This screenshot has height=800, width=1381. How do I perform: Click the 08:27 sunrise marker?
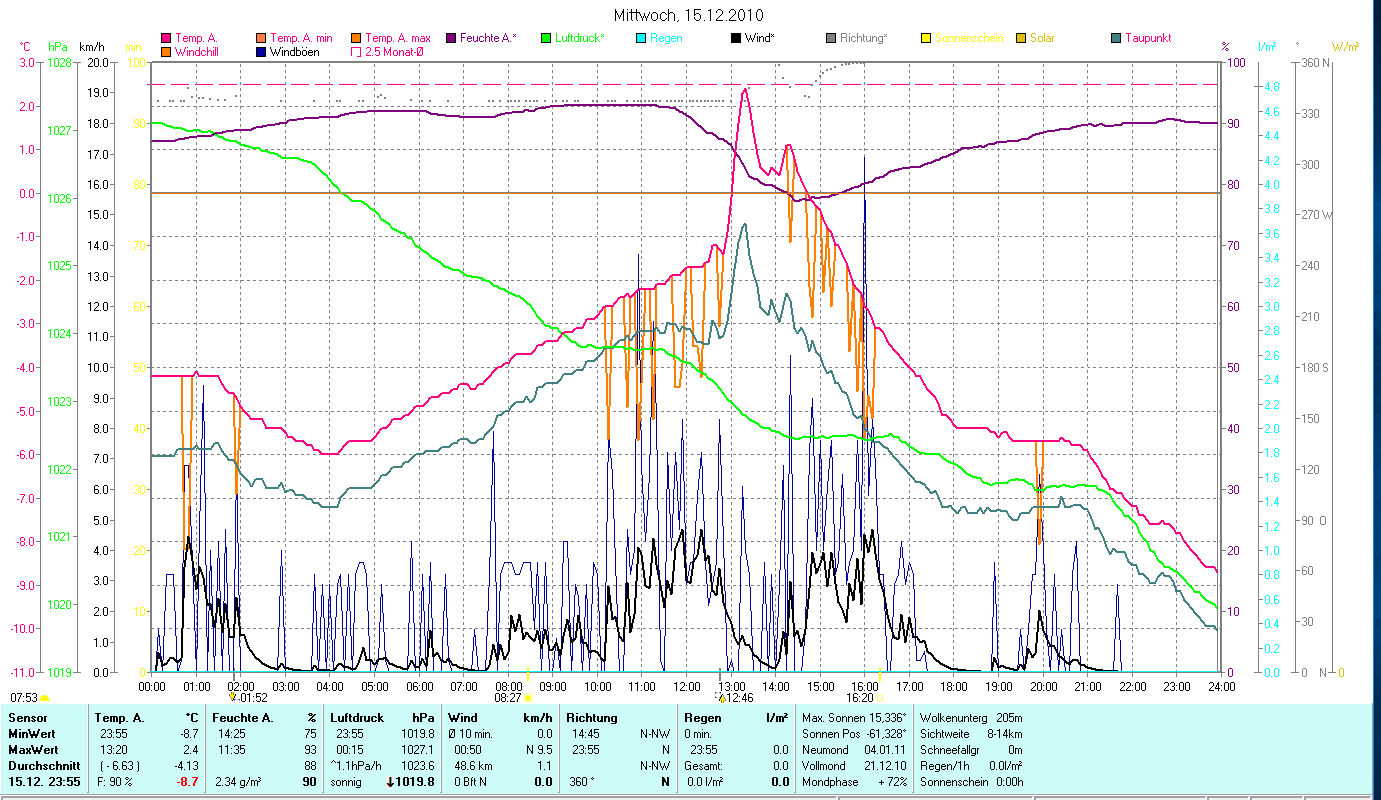pyautogui.click(x=508, y=698)
